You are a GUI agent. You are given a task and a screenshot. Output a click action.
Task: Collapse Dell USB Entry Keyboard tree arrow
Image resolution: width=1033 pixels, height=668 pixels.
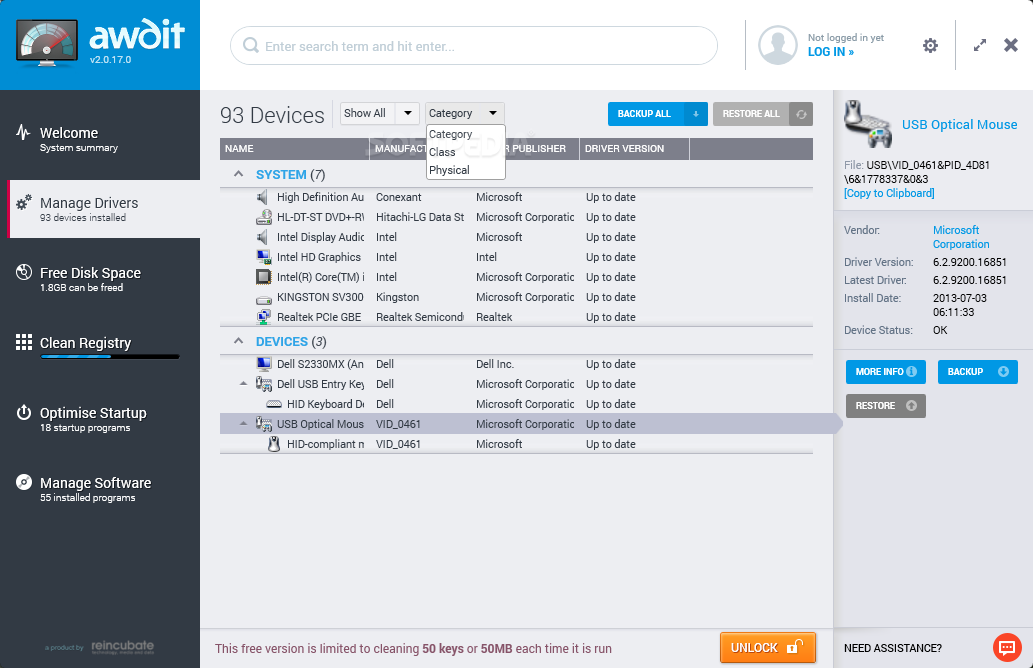point(244,383)
